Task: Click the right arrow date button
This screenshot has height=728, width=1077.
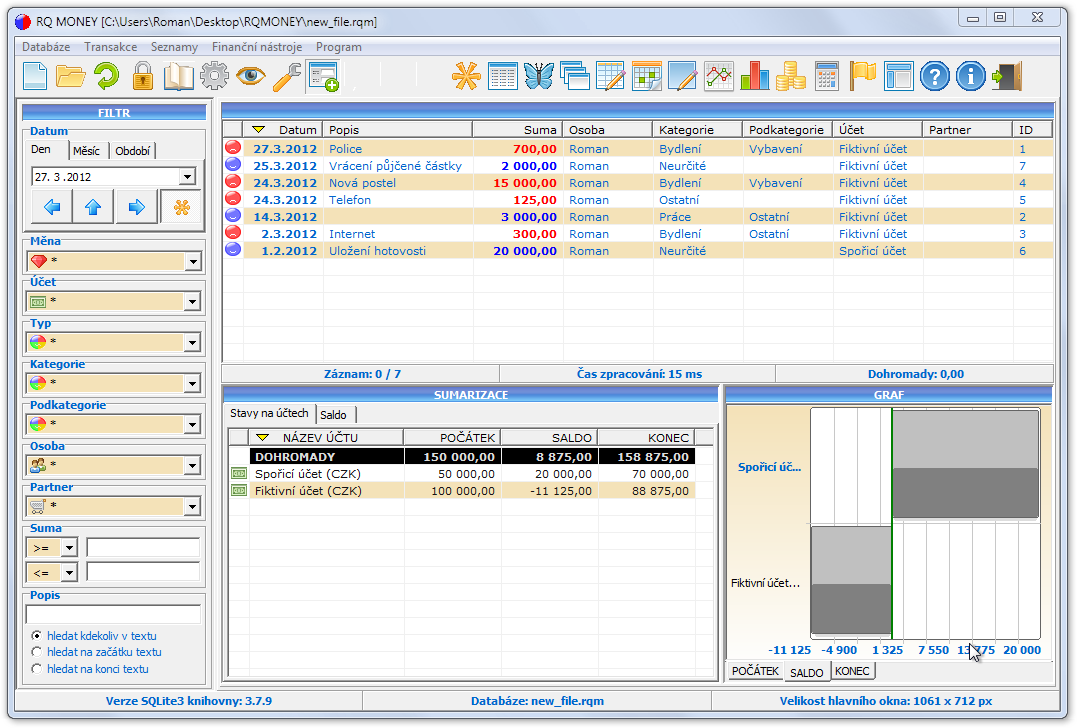Action: (x=137, y=207)
